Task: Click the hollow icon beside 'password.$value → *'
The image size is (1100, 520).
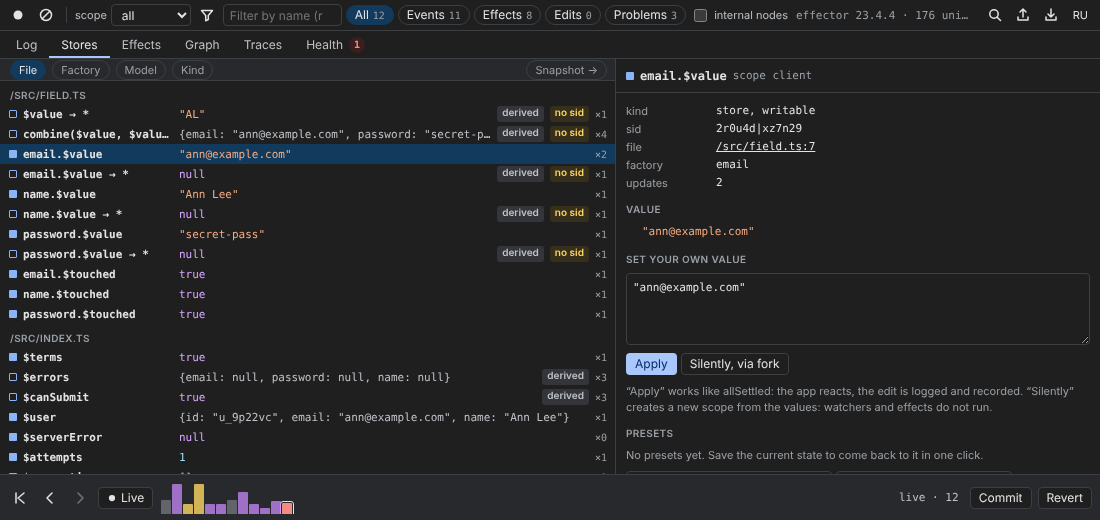Action: pos(13,254)
